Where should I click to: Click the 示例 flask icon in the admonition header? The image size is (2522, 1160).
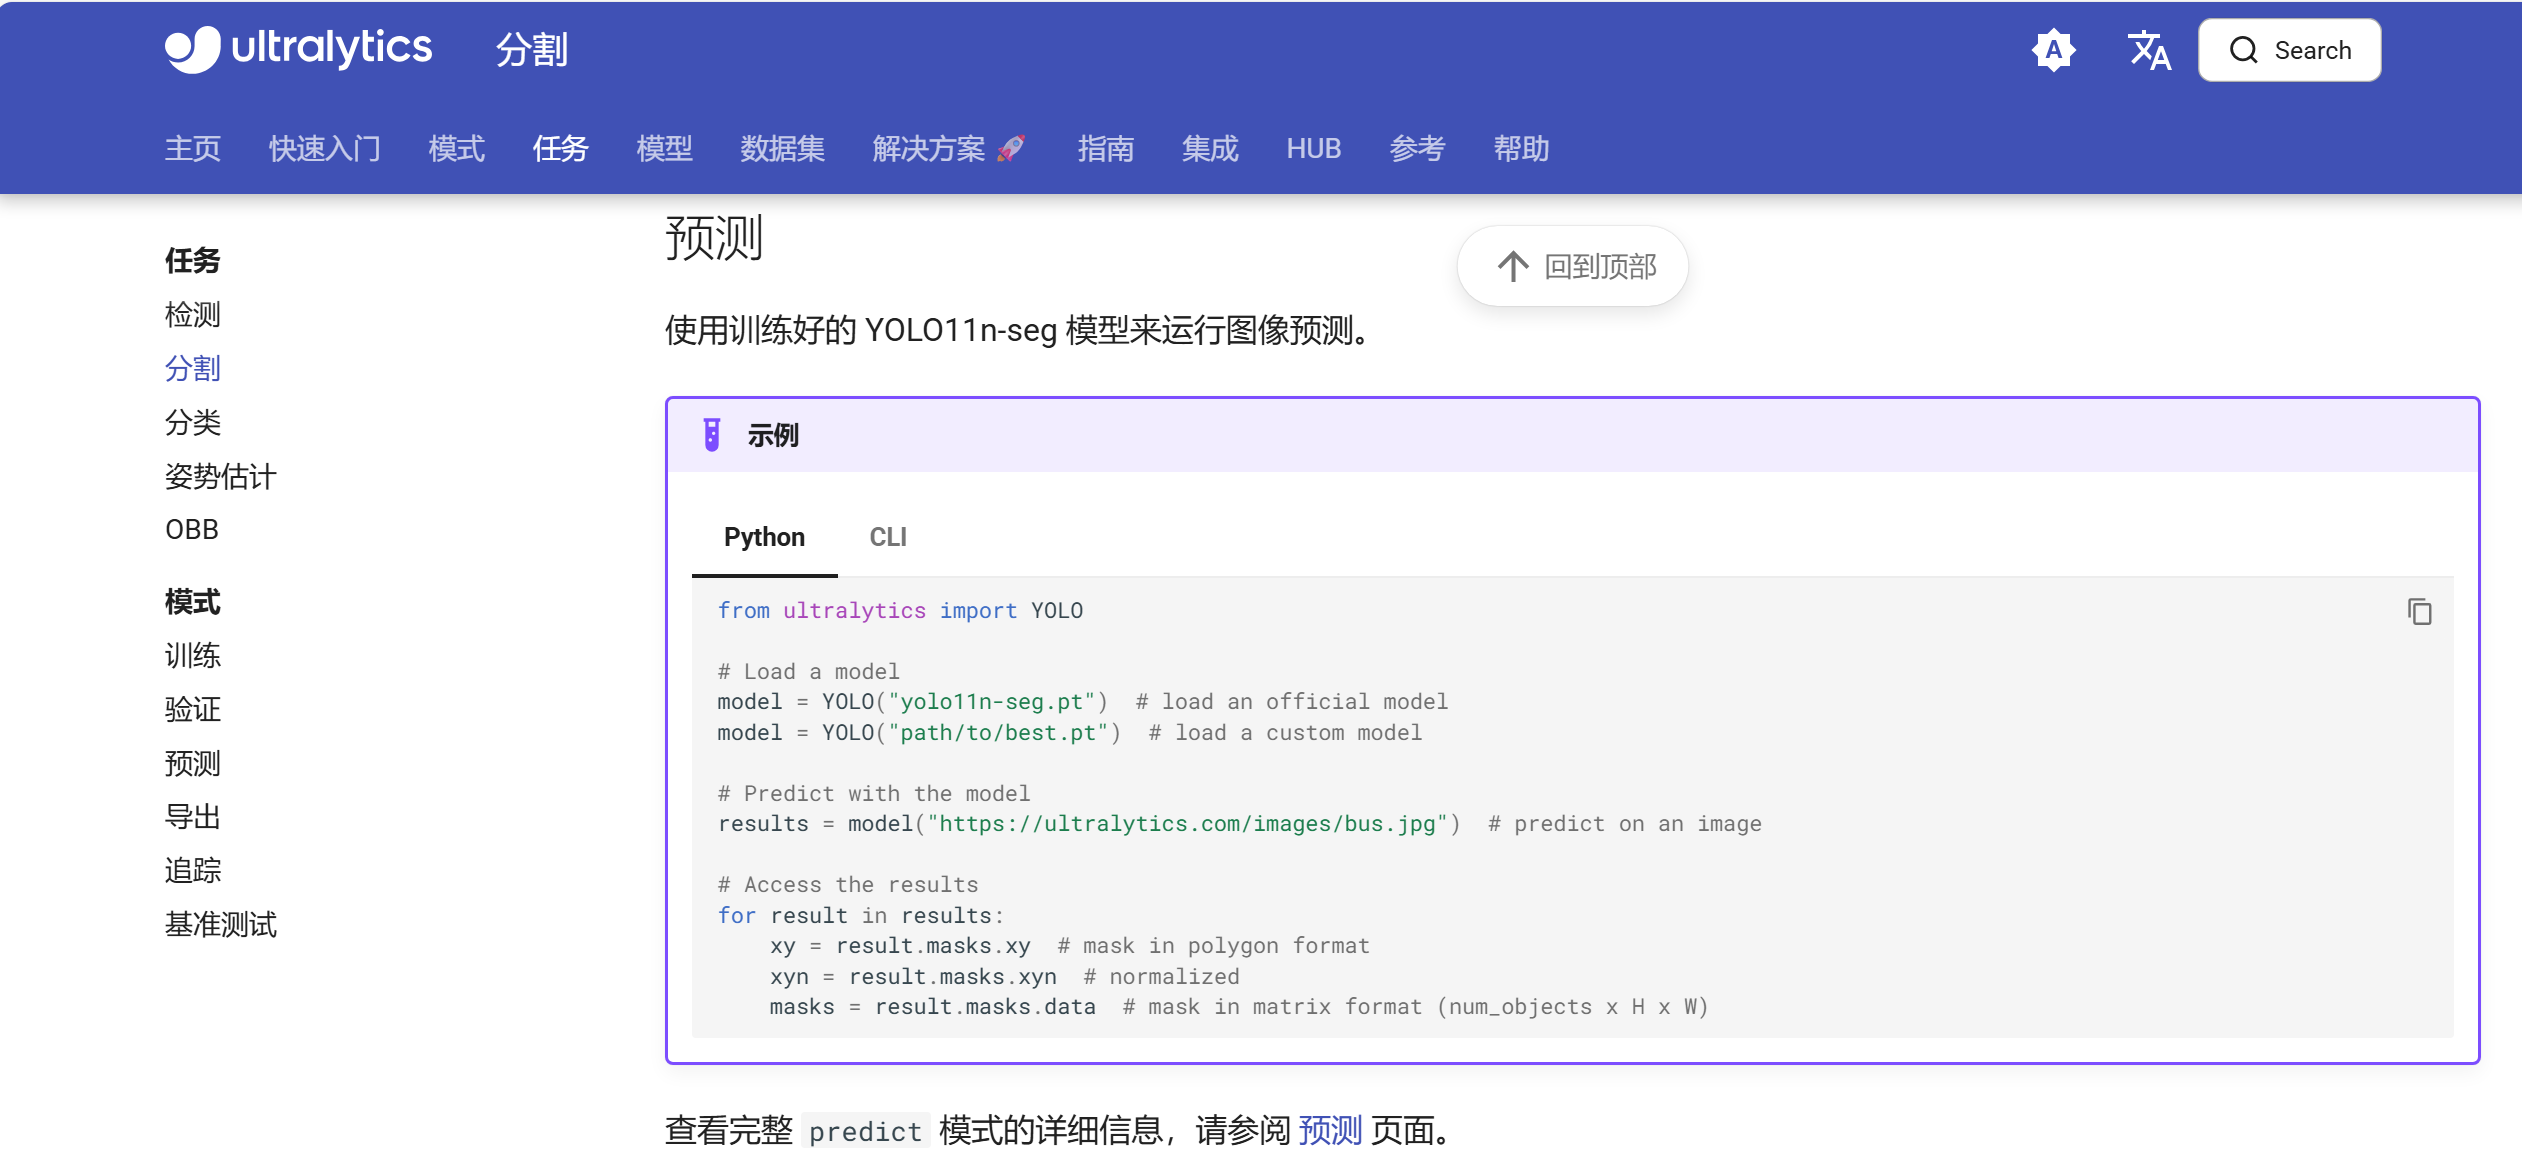click(x=712, y=435)
